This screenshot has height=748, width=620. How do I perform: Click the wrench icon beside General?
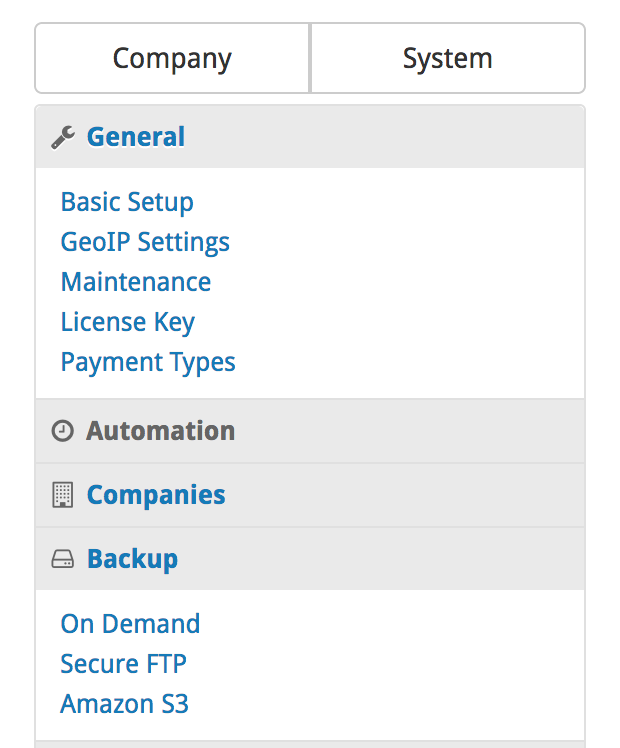[x=63, y=137]
